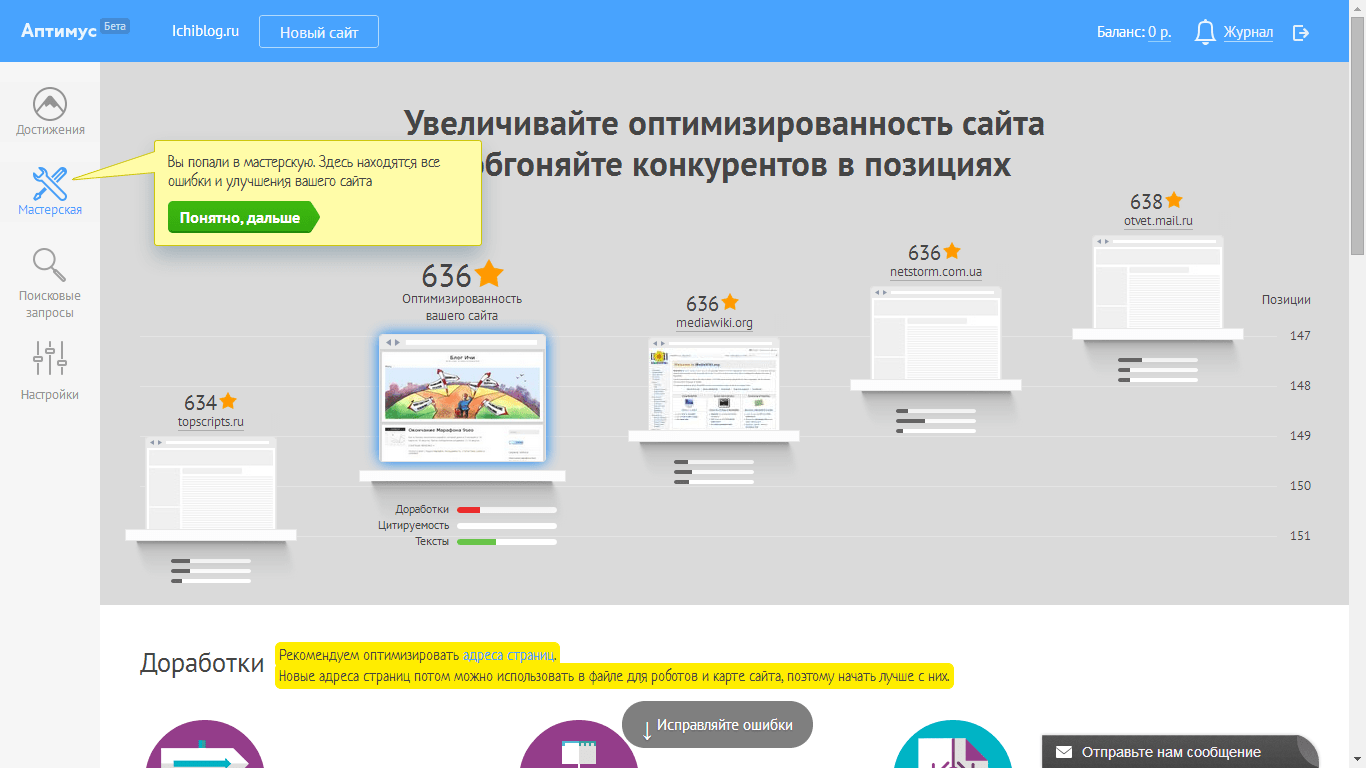The image size is (1366, 768).
Task: Click the Новый сайт button
Action: point(319,32)
